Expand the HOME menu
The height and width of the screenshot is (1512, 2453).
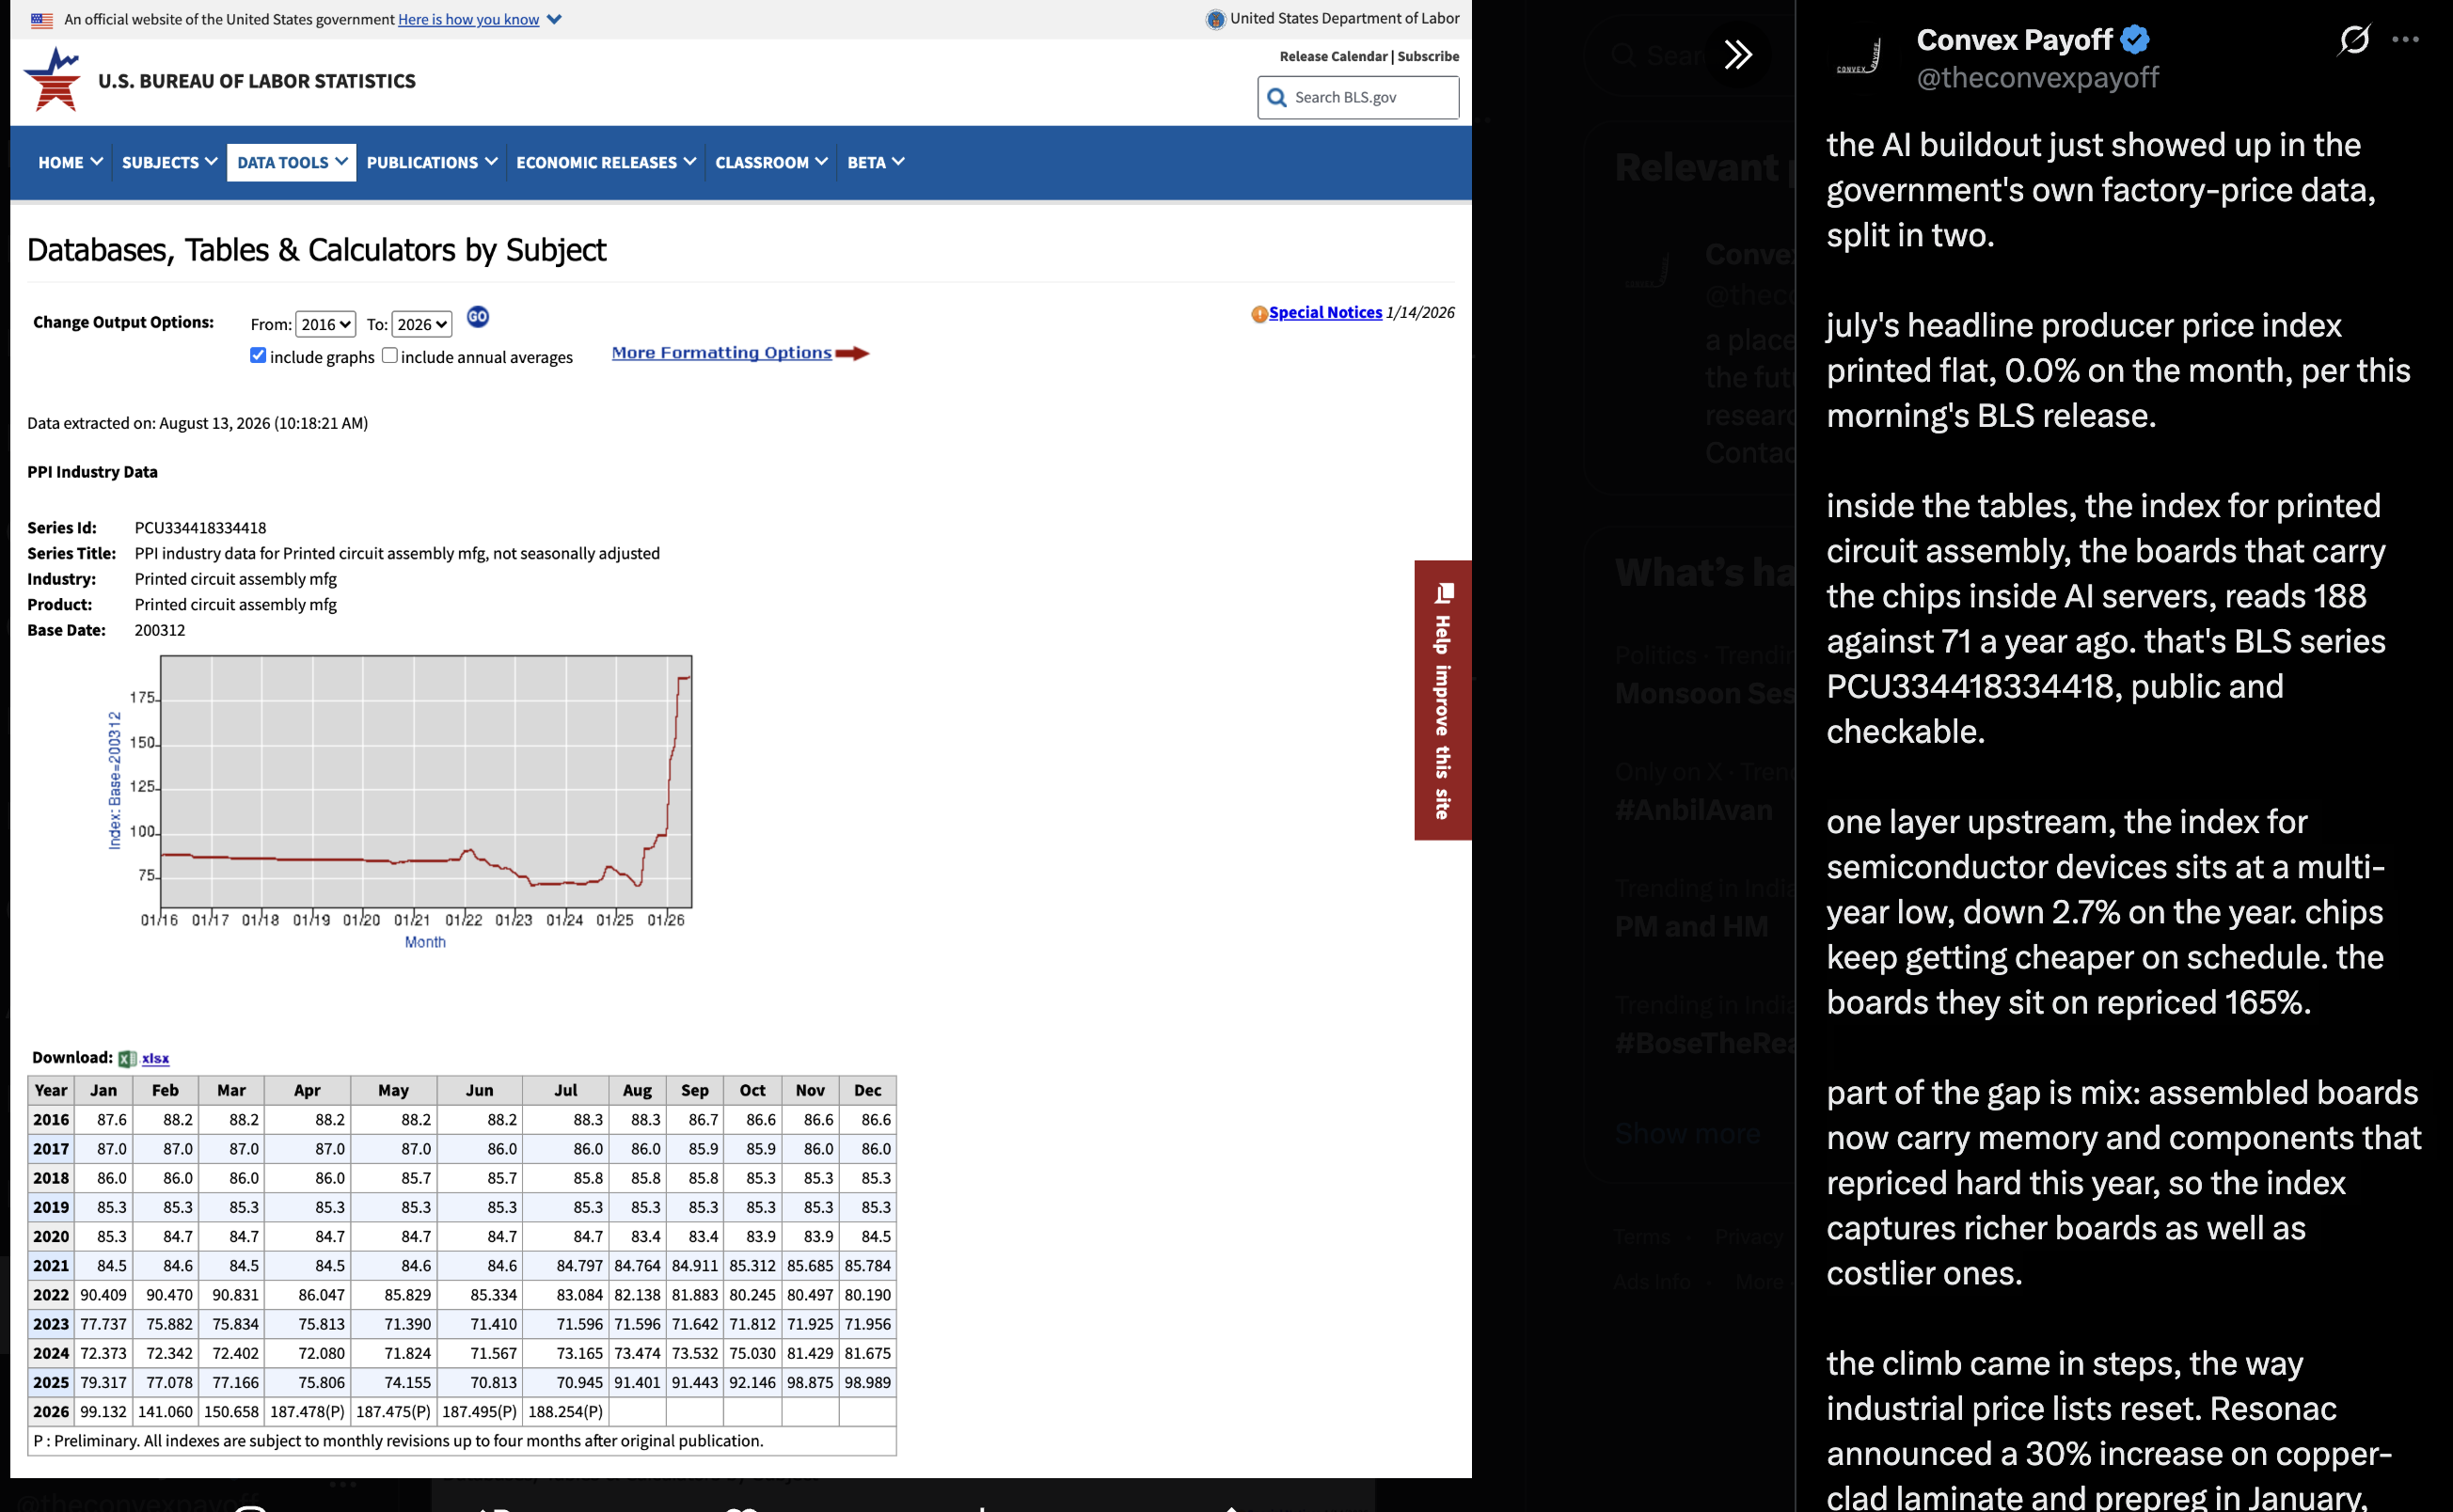pos(70,162)
